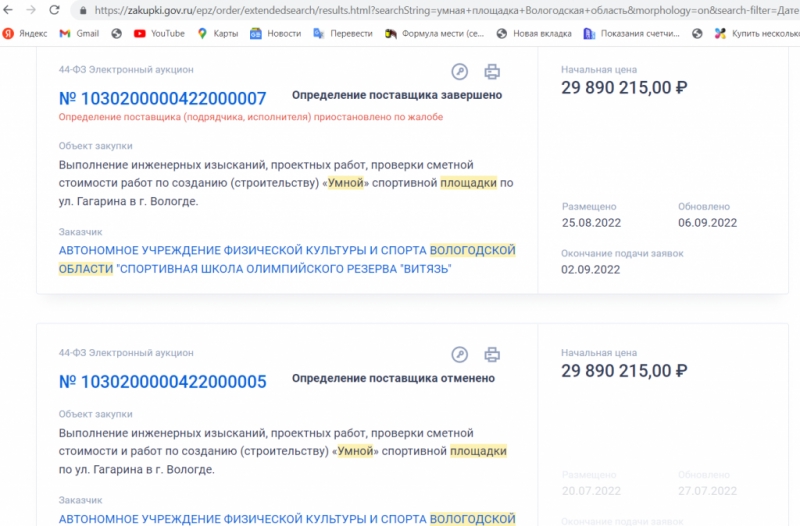Click the signature key icon for tender 0422000007
This screenshot has width=800, height=526.
click(460, 71)
